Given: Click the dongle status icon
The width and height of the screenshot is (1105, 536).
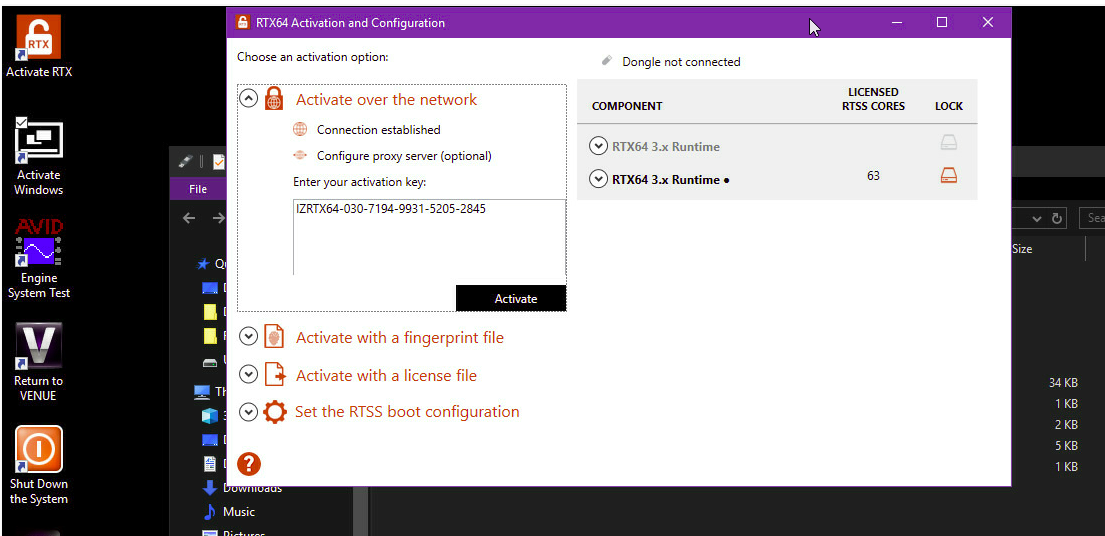Looking at the screenshot, I should coord(607,61).
